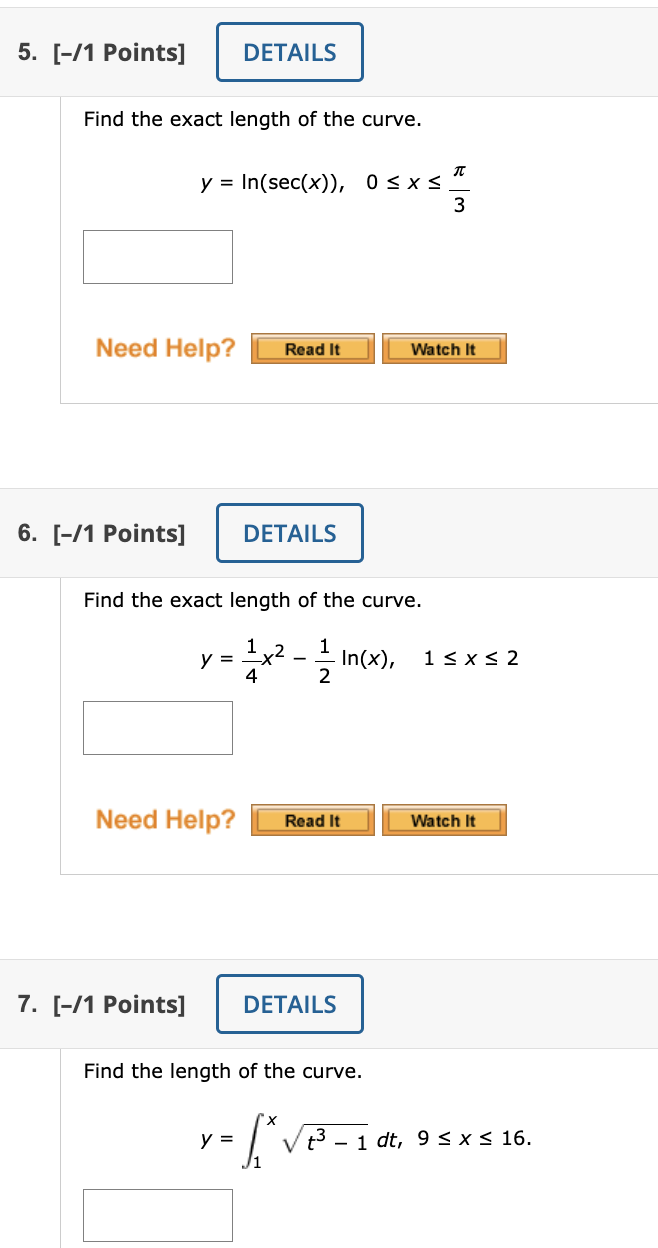
Task: Select the integral equation in problem 7
Action: (x=370, y=1137)
